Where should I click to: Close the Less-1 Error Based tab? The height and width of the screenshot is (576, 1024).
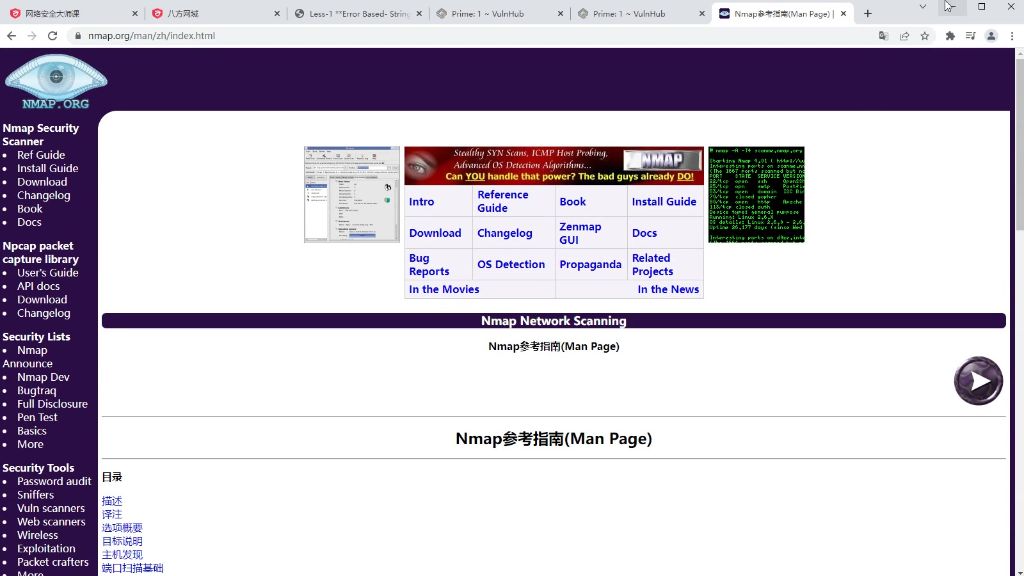(419, 13)
